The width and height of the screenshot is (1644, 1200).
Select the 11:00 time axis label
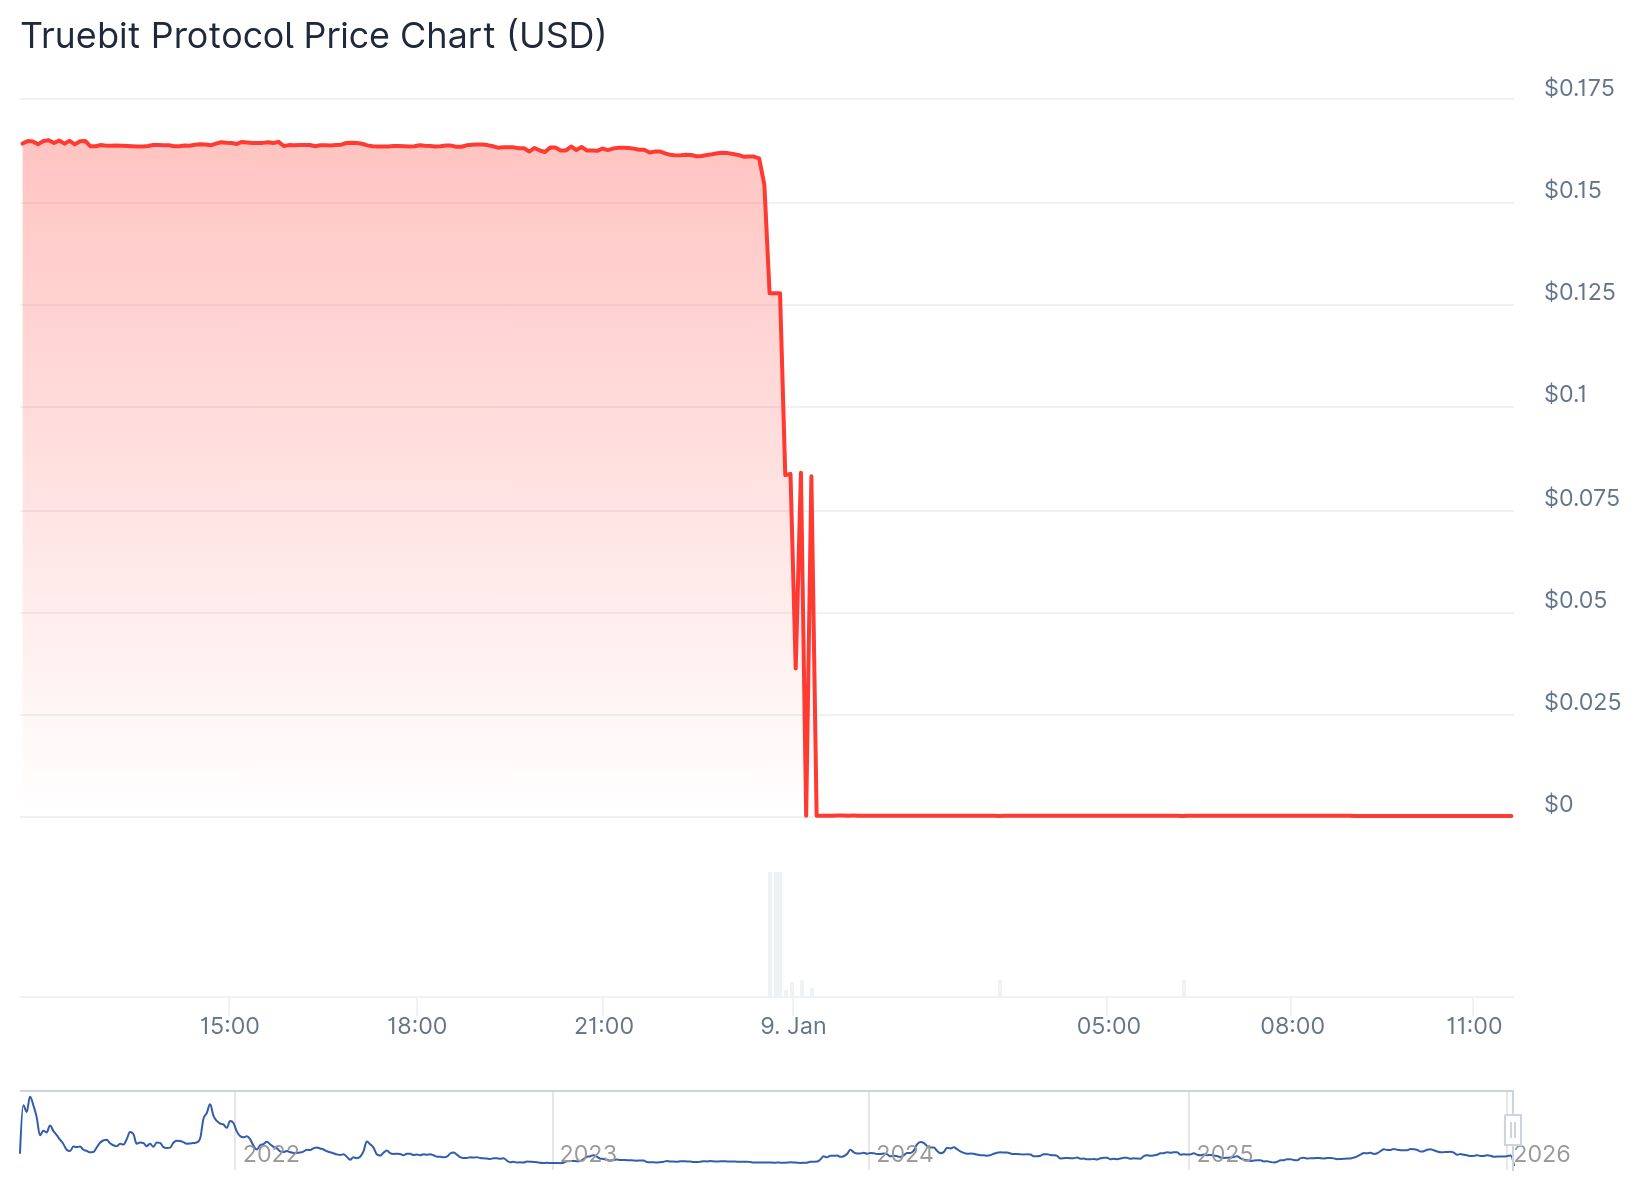tap(1474, 1026)
